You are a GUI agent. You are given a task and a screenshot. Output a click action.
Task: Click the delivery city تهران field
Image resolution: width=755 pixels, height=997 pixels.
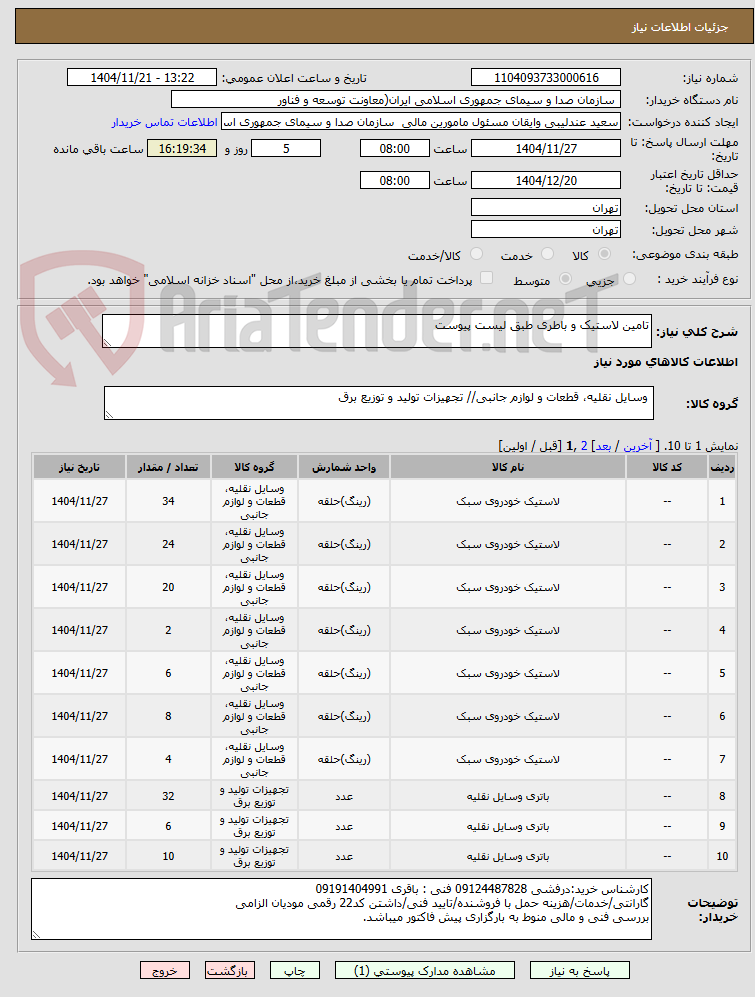pyautogui.click(x=546, y=230)
